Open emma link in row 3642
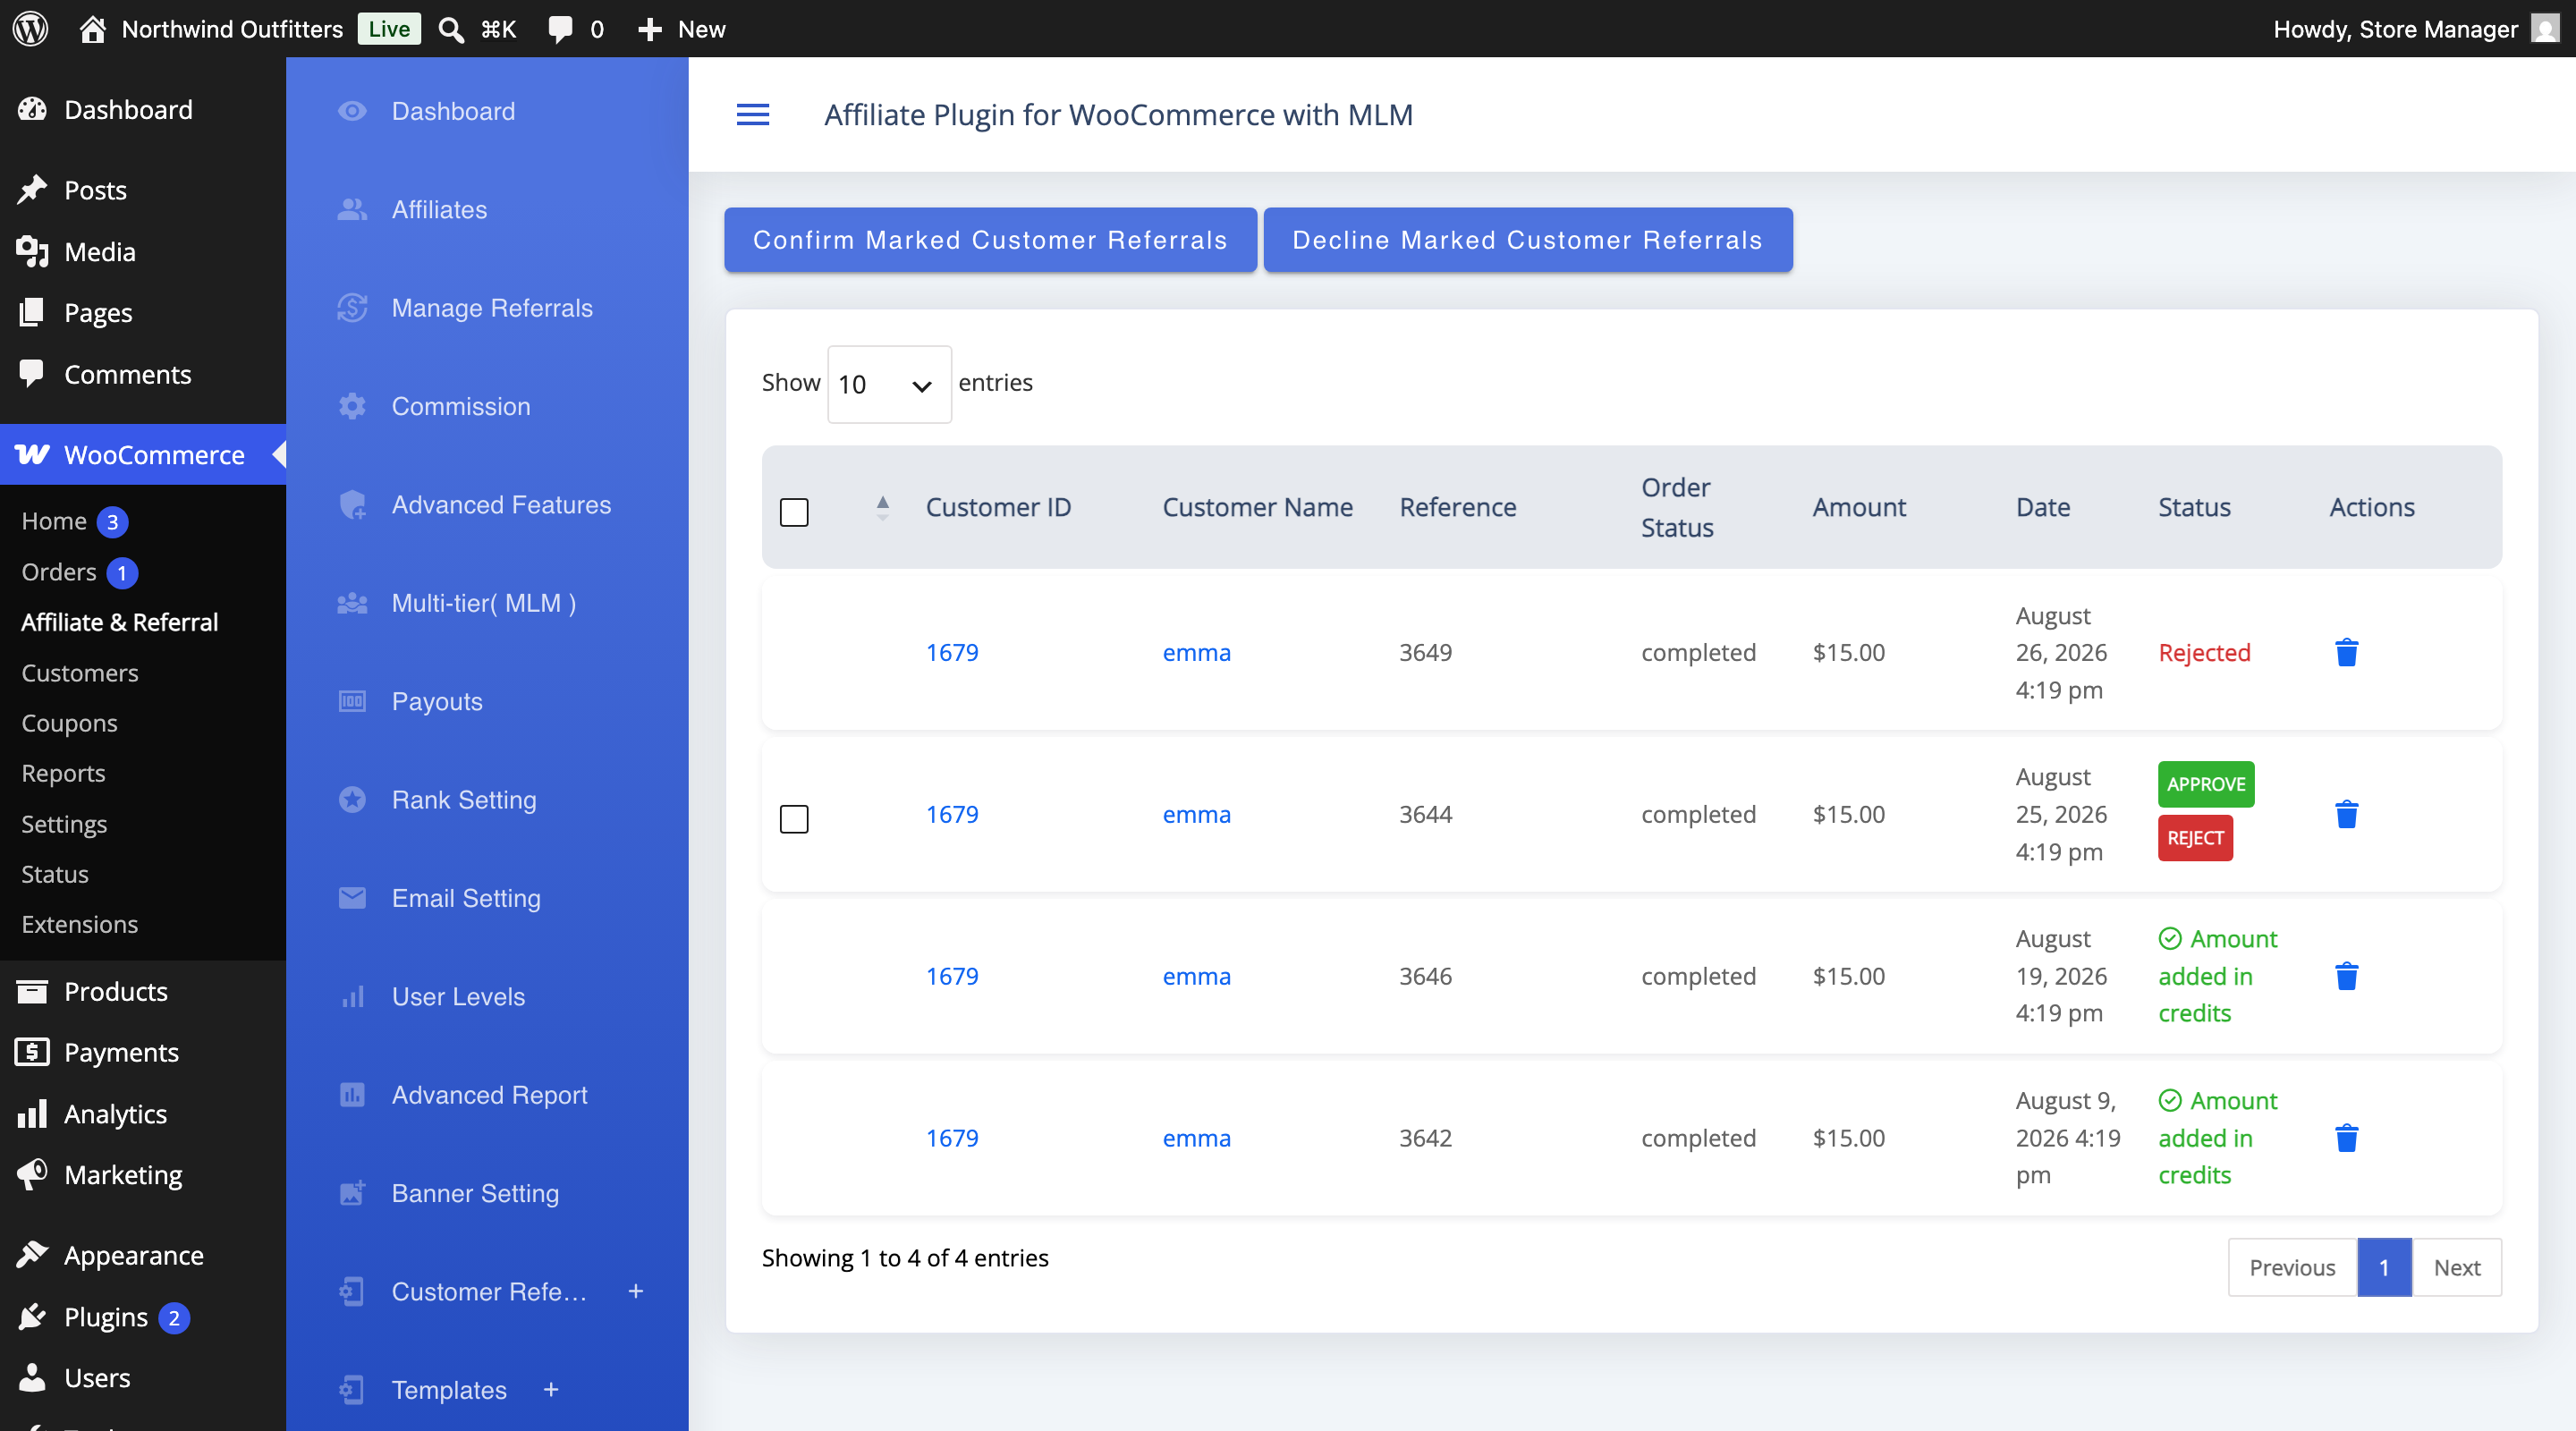This screenshot has height=1431, width=2576. [1196, 1138]
